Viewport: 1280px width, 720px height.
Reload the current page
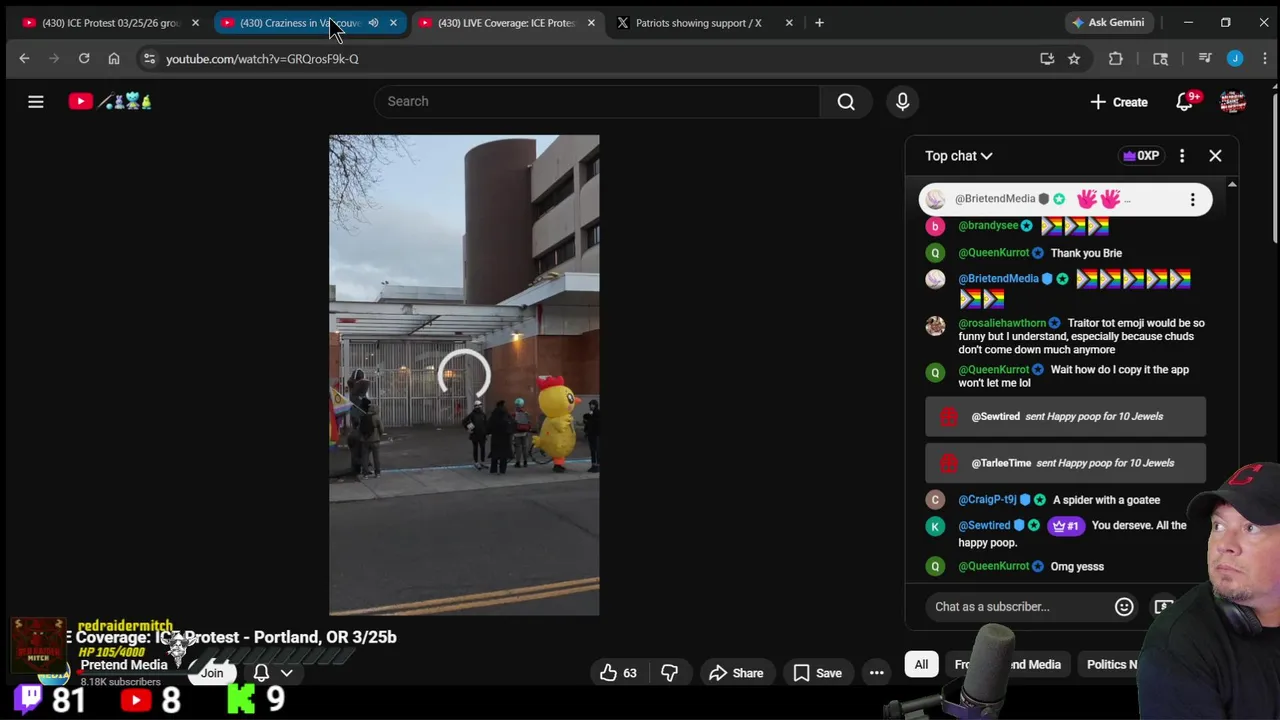(x=84, y=59)
